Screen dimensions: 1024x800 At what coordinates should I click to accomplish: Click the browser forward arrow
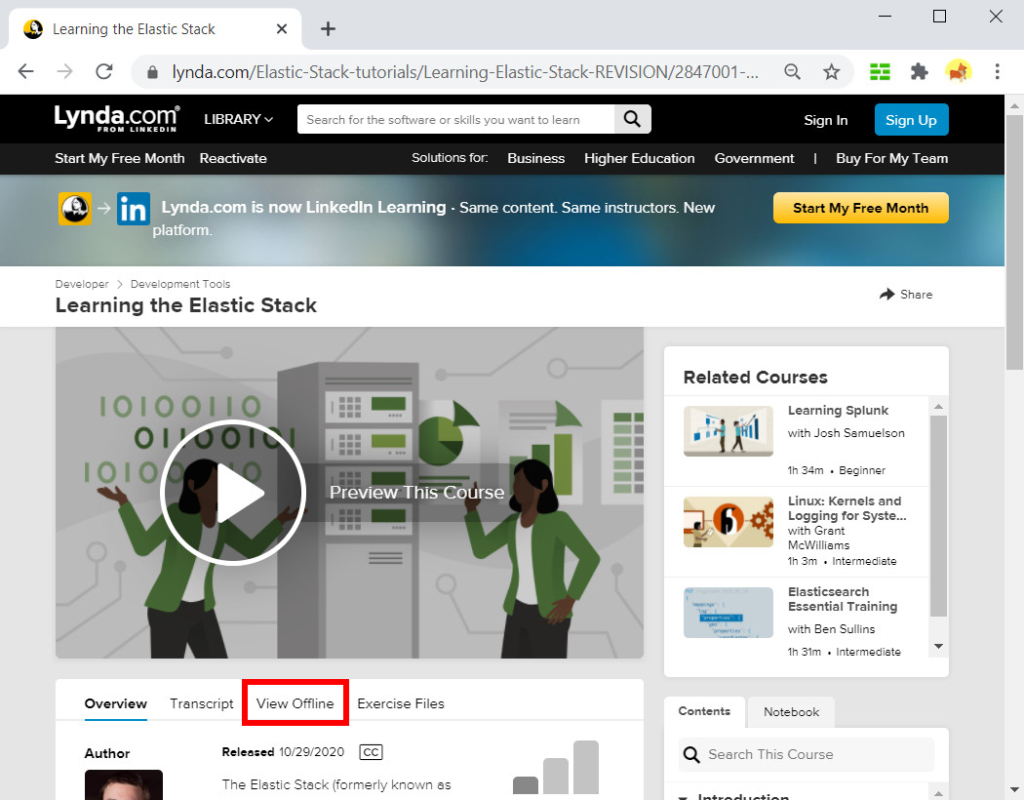(65, 71)
